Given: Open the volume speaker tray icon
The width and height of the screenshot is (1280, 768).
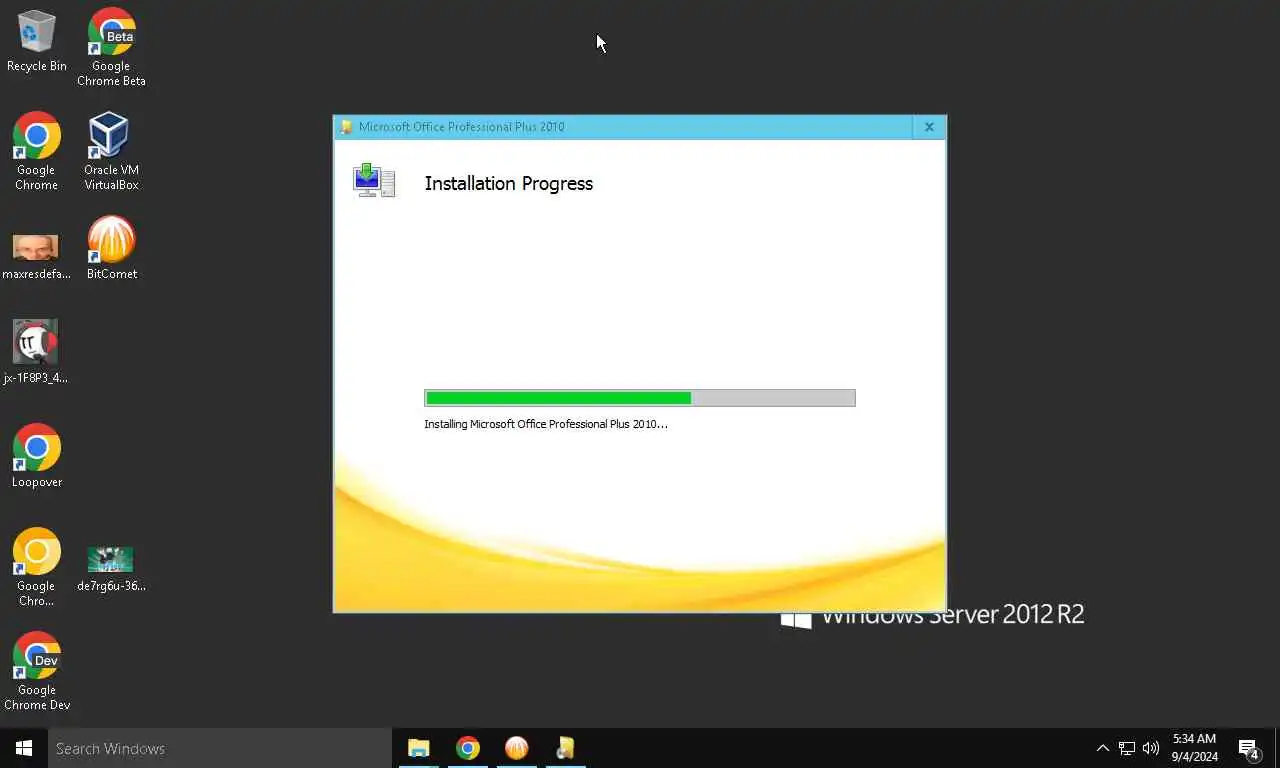Looking at the screenshot, I should [1151, 748].
